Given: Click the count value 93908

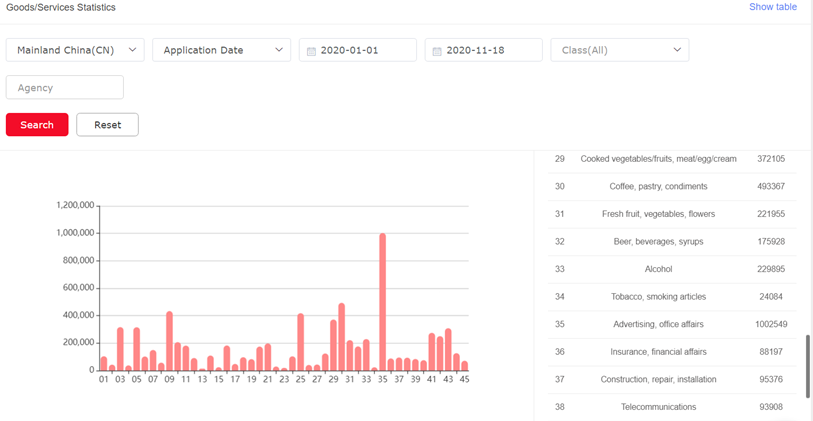Looking at the screenshot, I should [771, 406].
